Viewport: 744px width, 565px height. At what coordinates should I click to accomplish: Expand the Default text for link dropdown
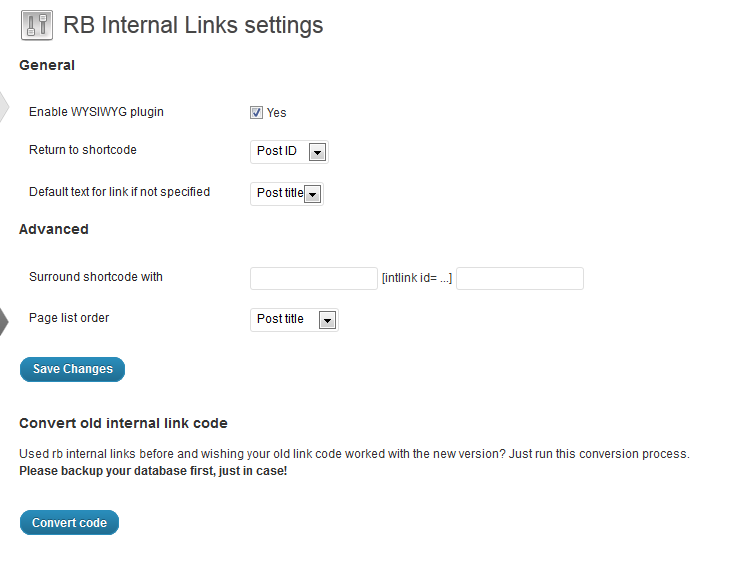tap(286, 194)
